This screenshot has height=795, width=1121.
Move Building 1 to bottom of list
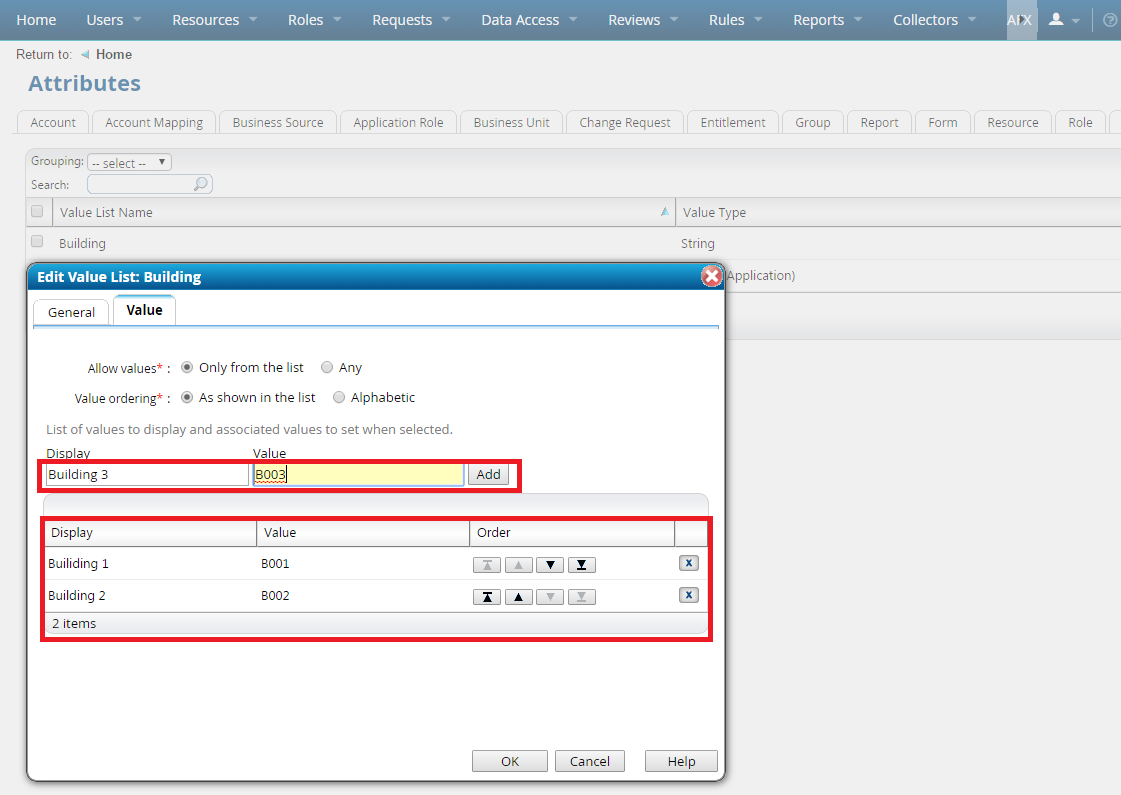tap(581, 565)
